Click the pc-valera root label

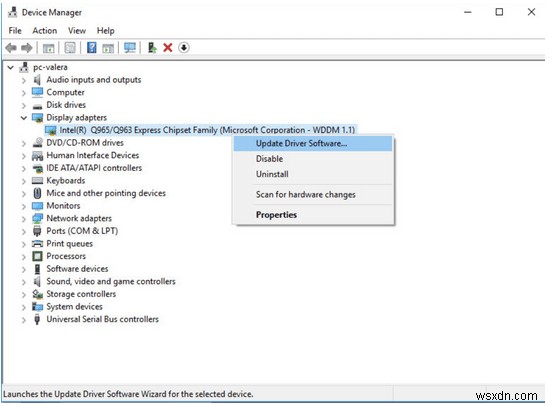point(50,67)
